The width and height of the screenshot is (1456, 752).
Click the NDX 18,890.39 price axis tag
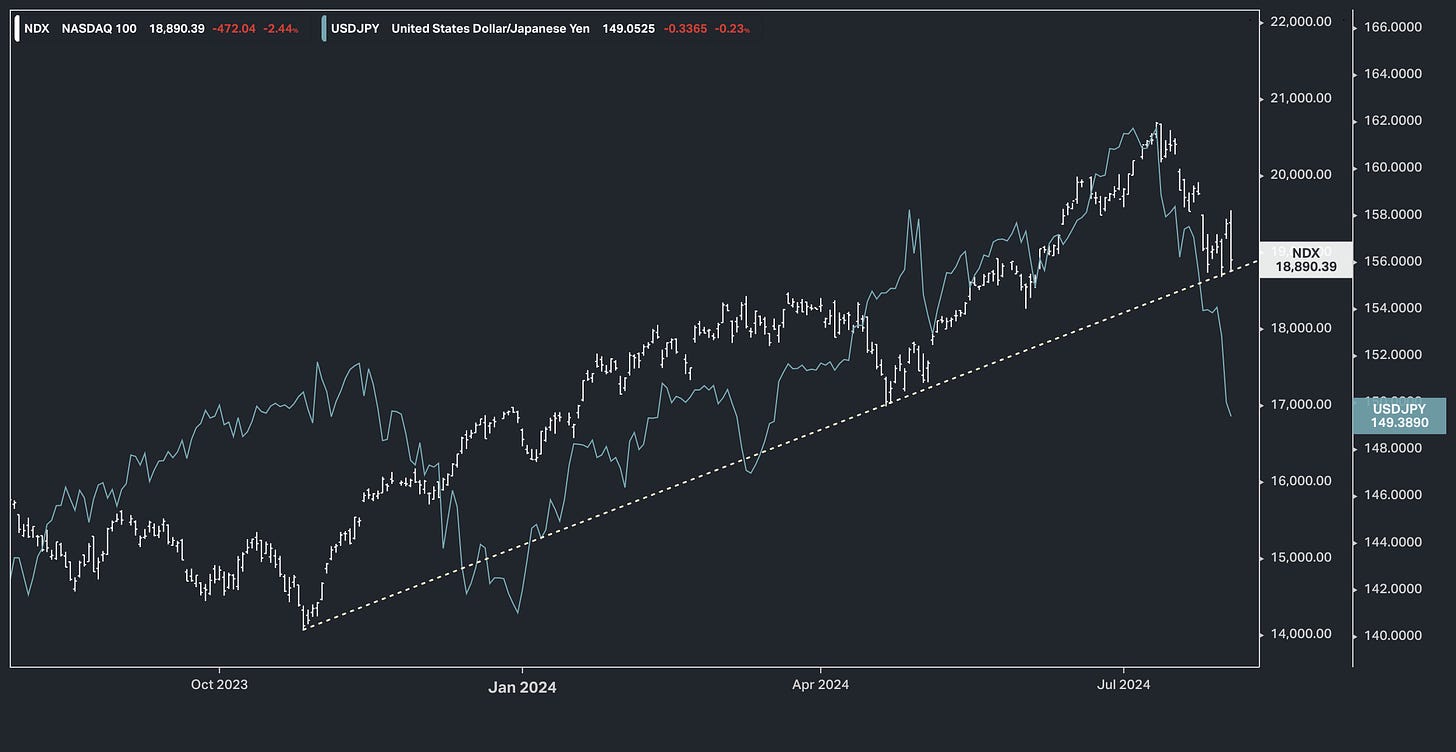(x=1306, y=260)
